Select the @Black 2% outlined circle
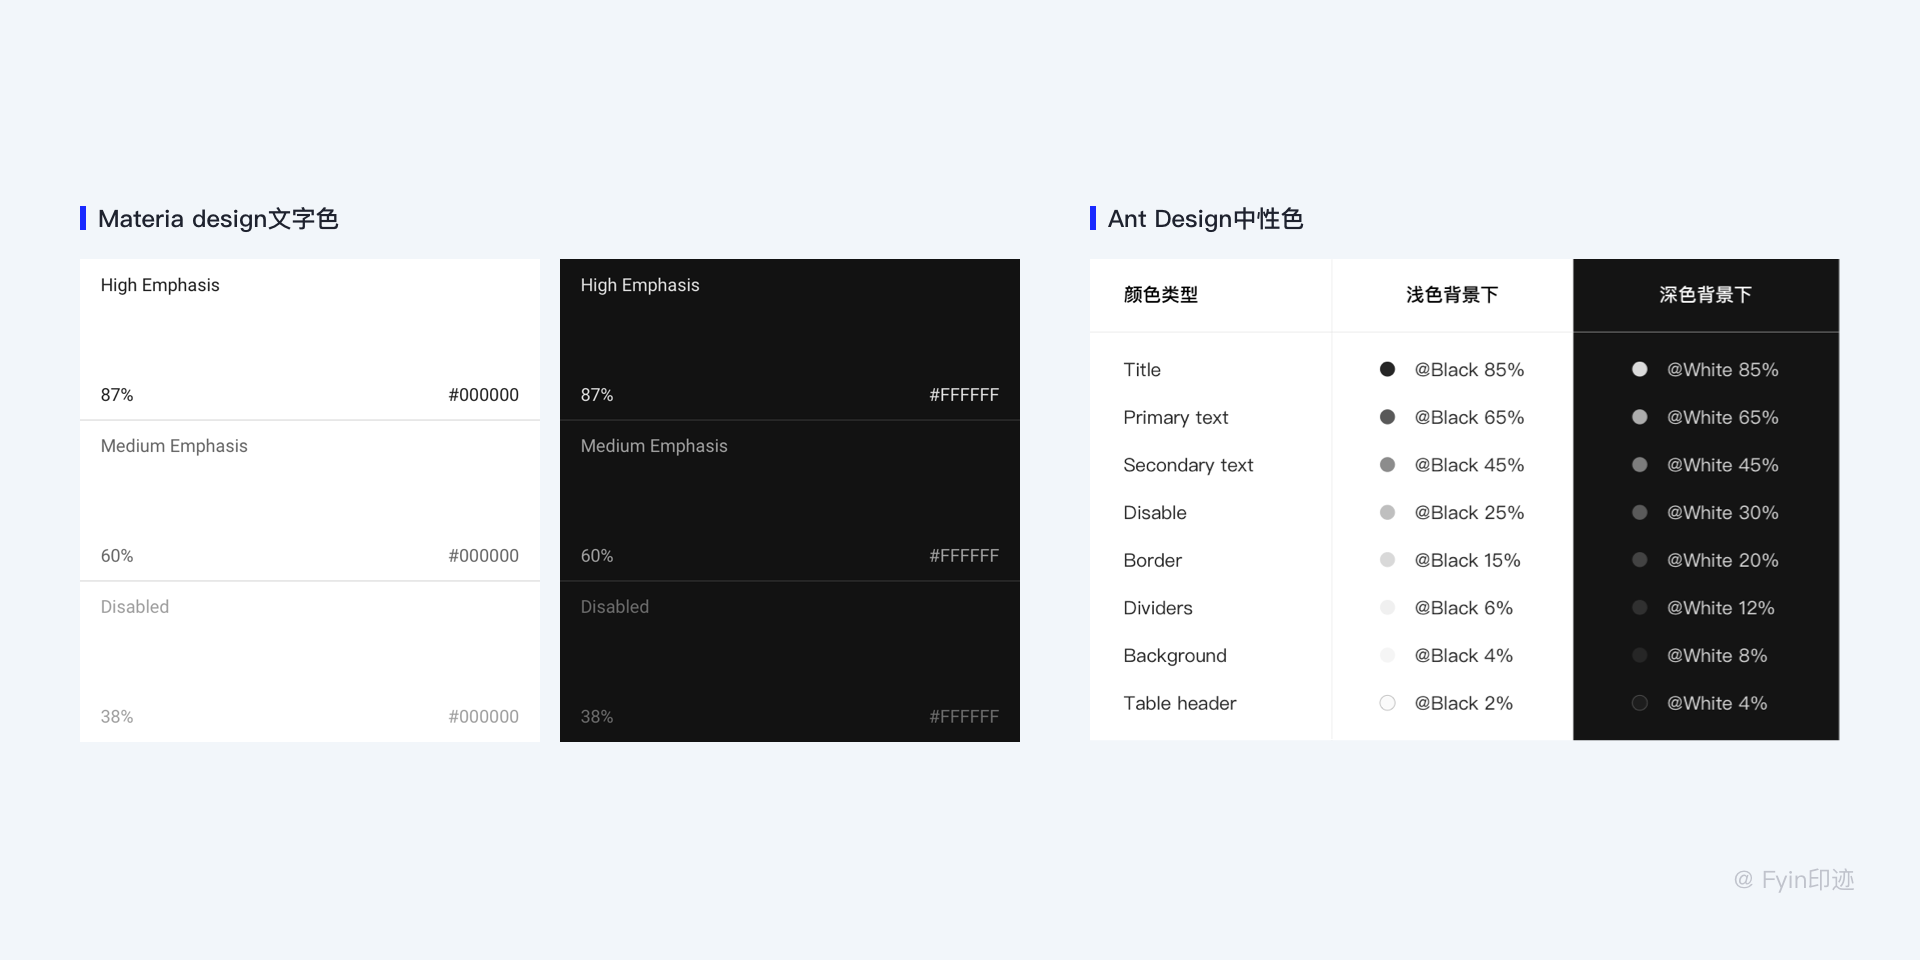Image resolution: width=1920 pixels, height=960 pixels. click(x=1387, y=703)
